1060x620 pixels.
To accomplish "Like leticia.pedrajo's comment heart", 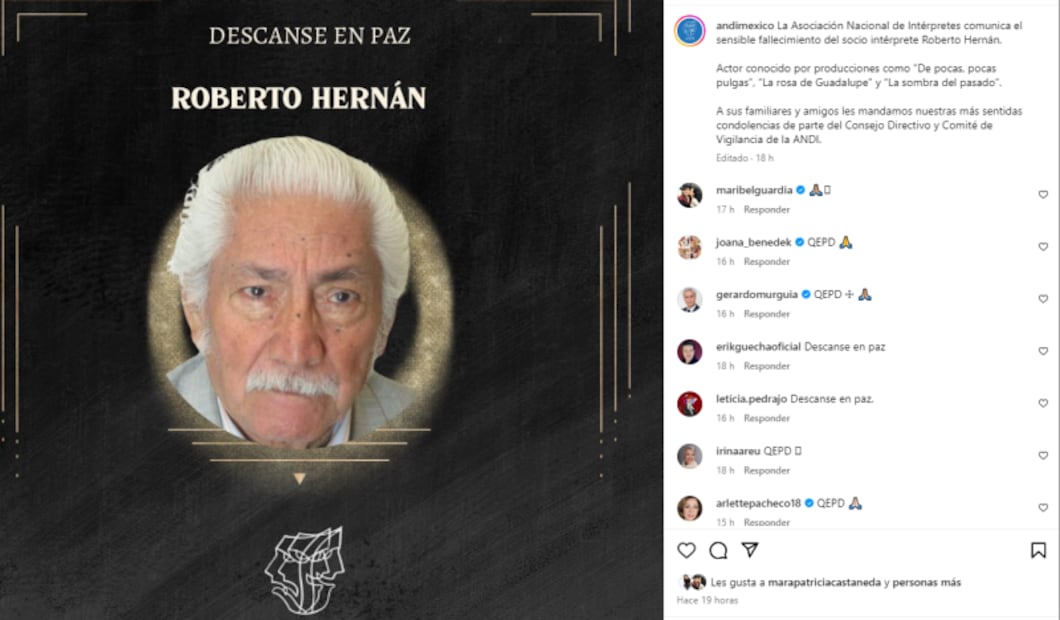I will 1043,403.
